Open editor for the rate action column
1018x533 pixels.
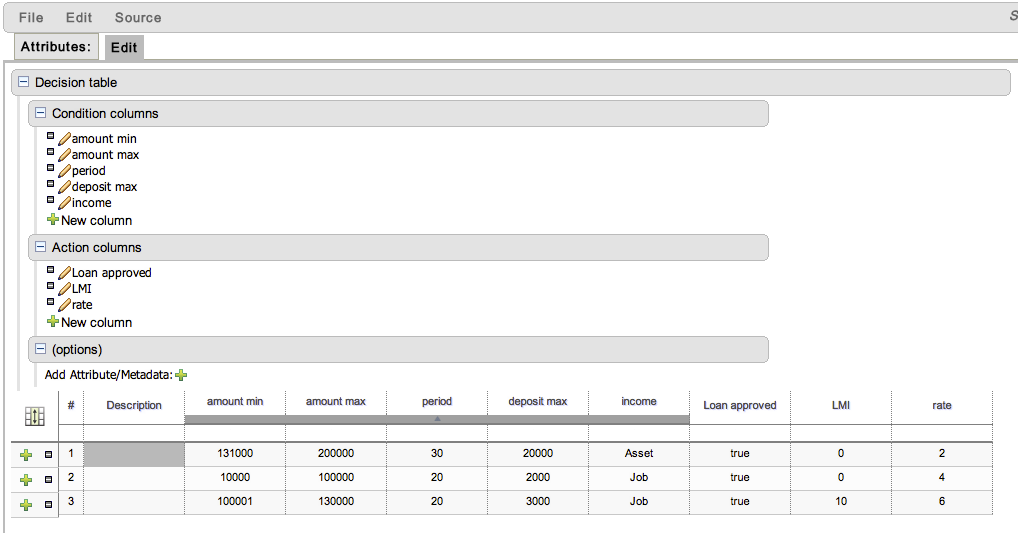coord(65,305)
